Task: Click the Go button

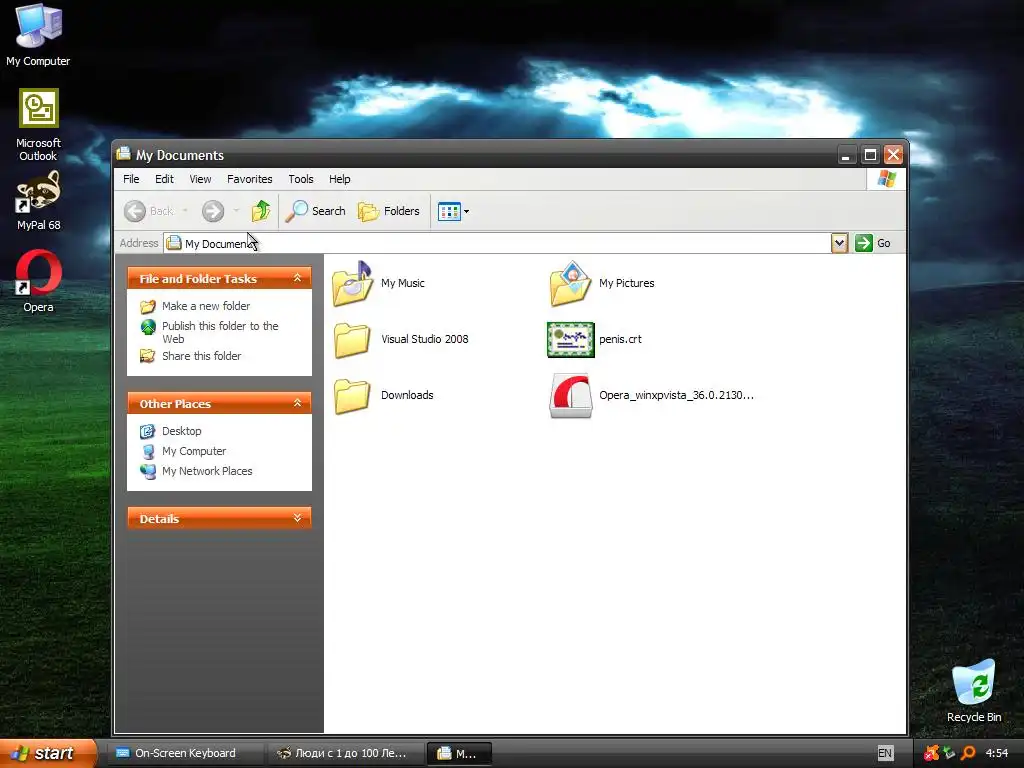Action: click(873, 243)
